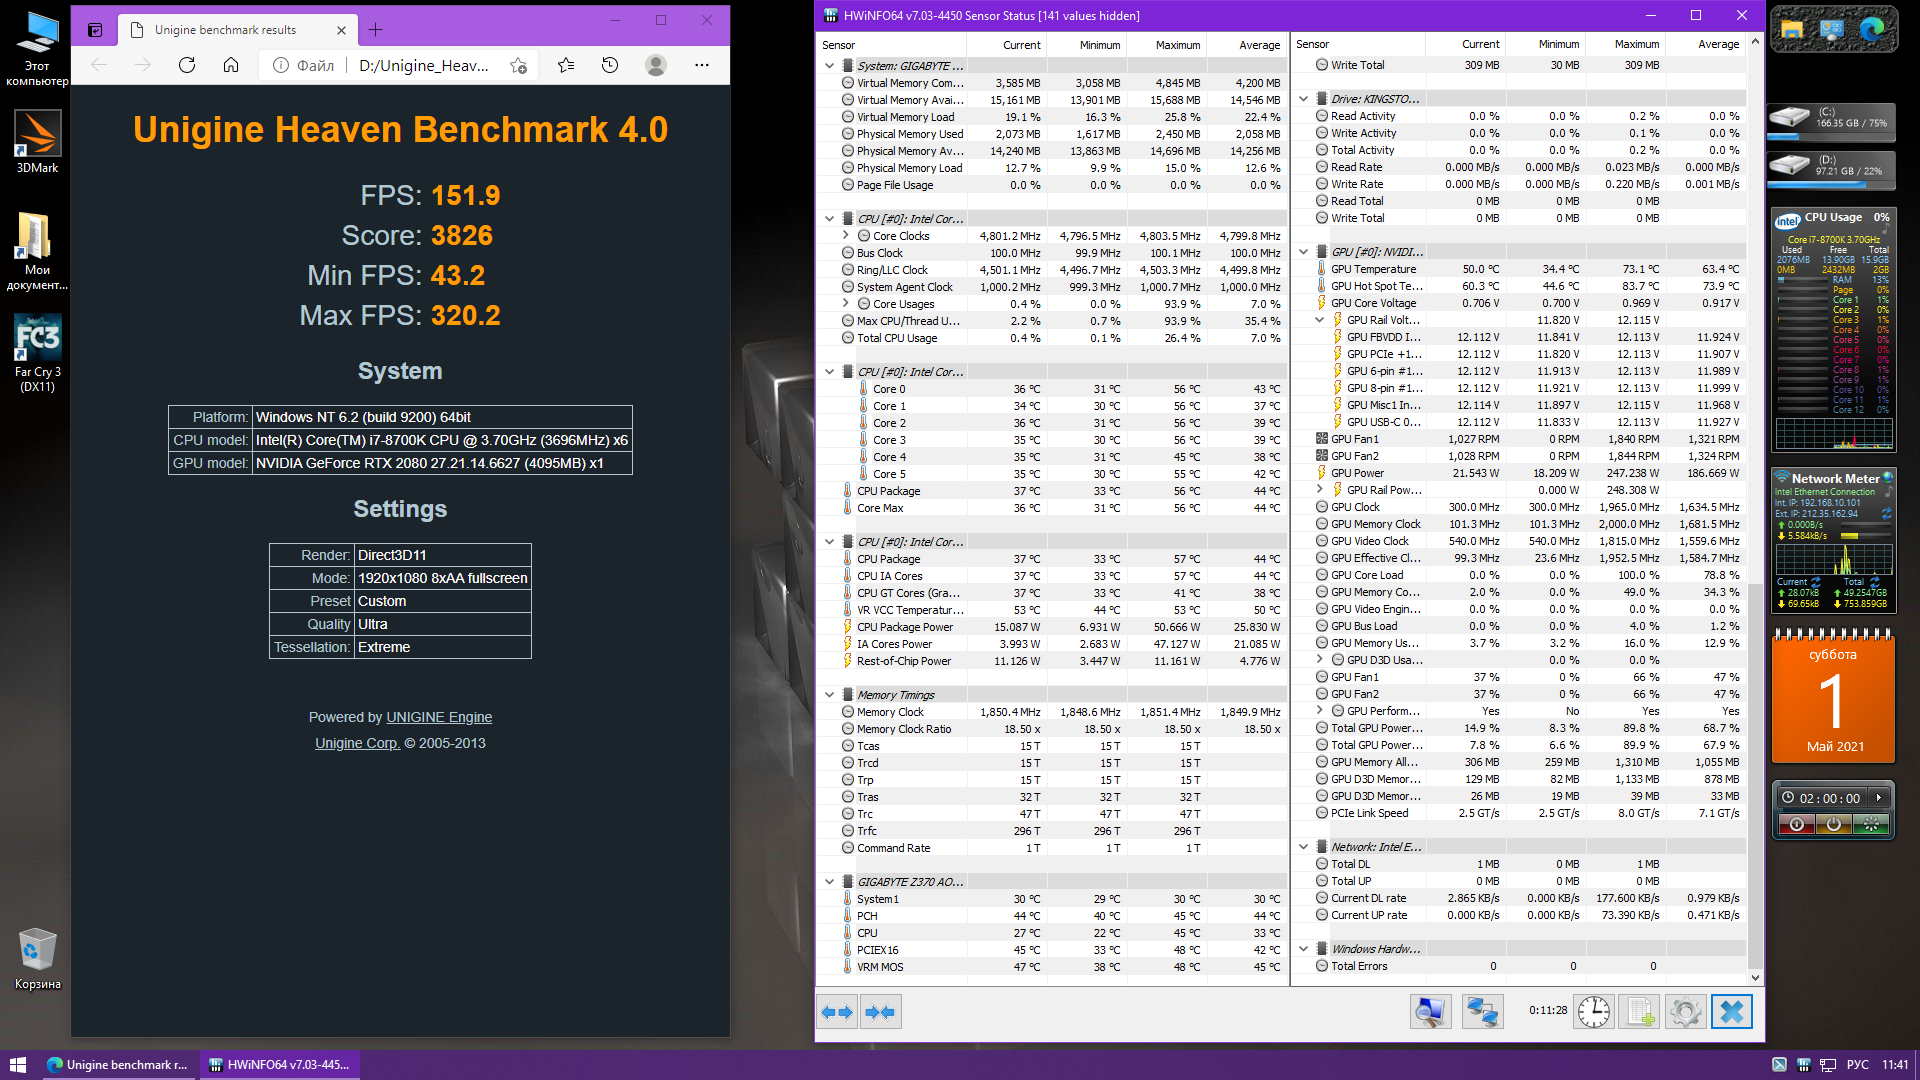Click the network monitors icon in HWiNFO toolbar

click(1482, 1012)
